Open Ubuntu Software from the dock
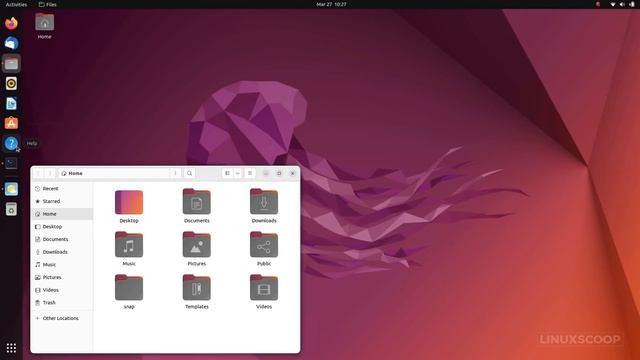 [x=11, y=123]
